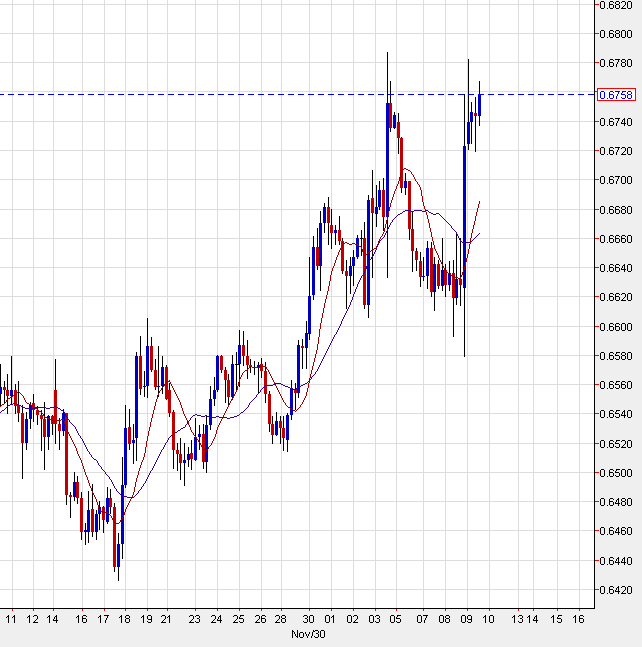Click the 0.6780 price axis label

click(x=616, y=63)
